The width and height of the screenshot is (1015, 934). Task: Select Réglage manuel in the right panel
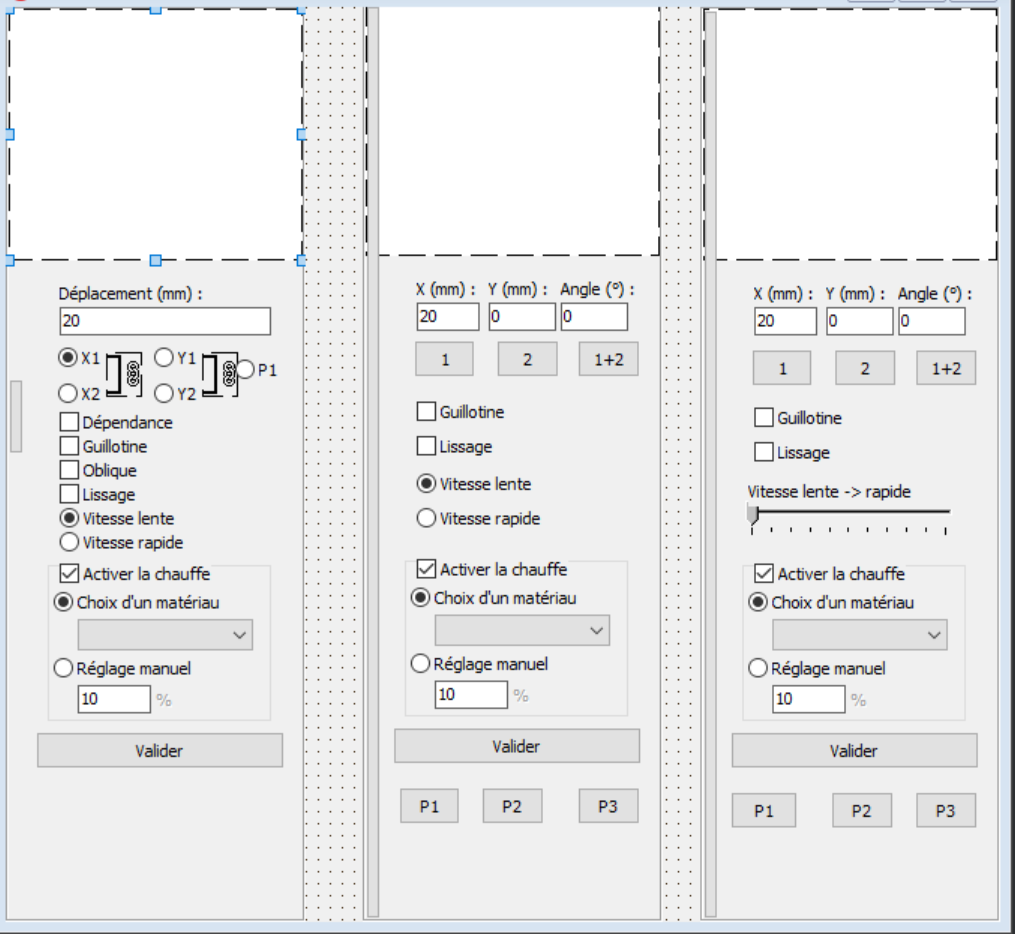pyautogui.click(x=759, y=669)
